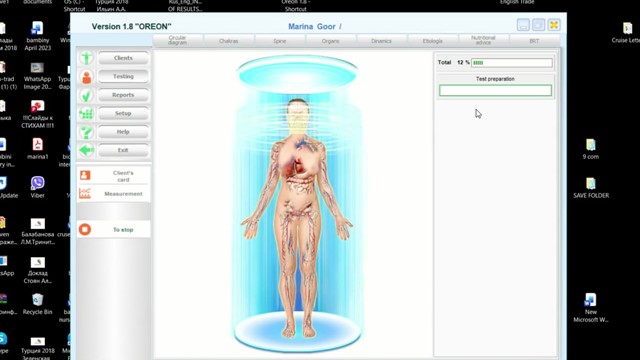Select the New Microsoft Word document icon

click(591, 308)
